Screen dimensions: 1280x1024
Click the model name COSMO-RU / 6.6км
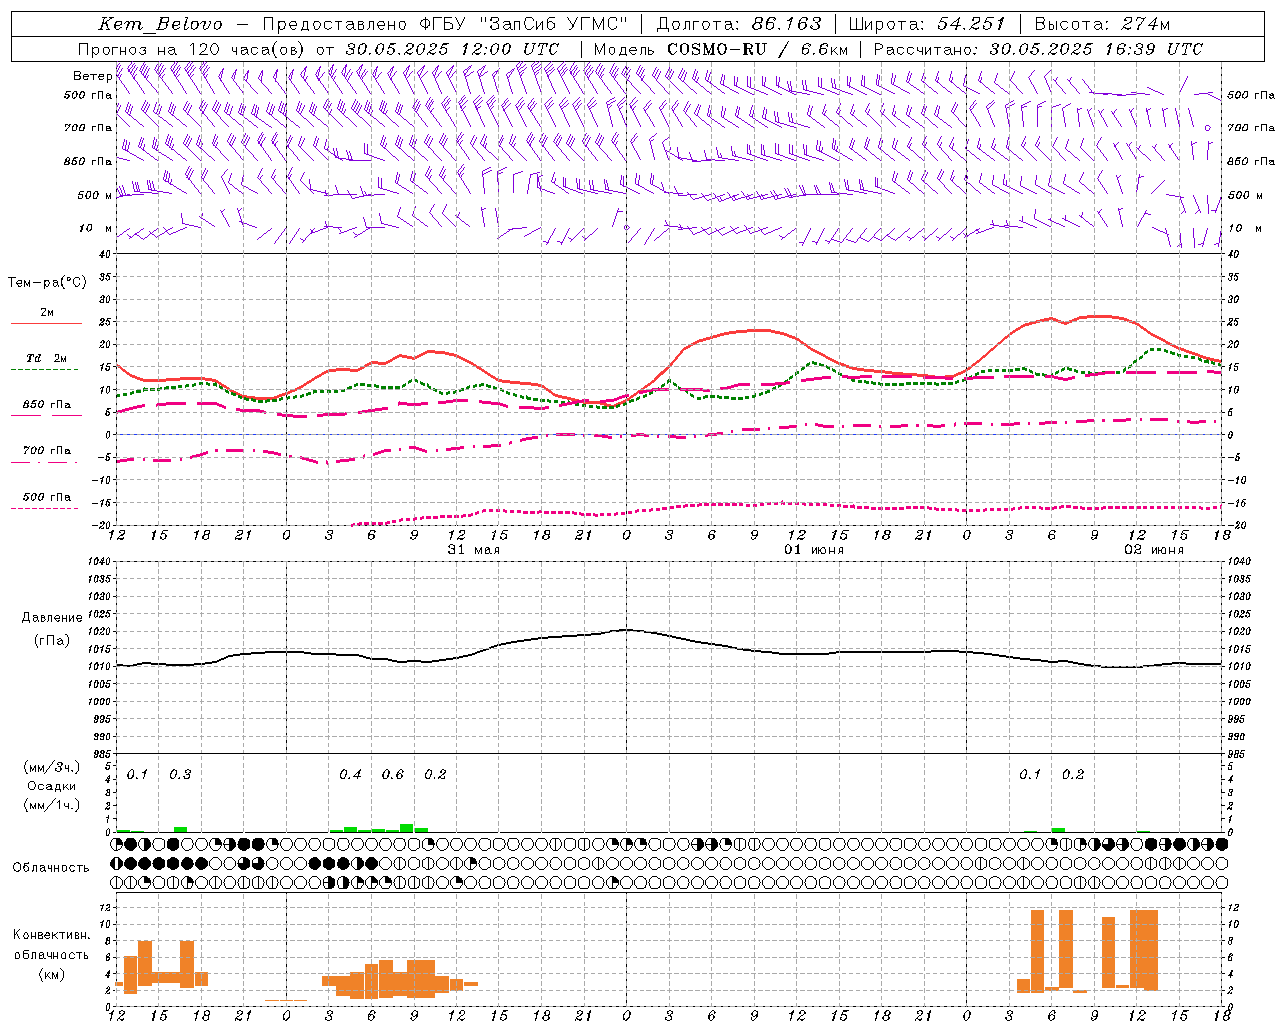758,49
